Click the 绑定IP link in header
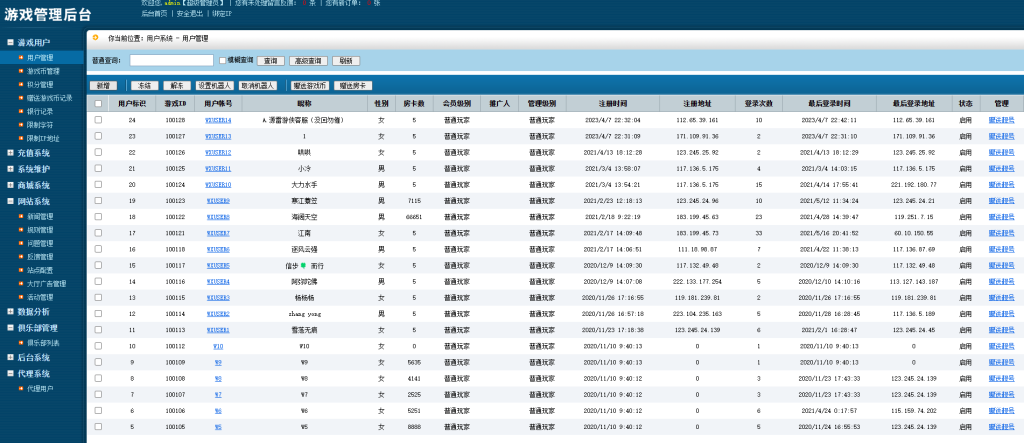The image size is (1024, 443). (x=222, y=13)
